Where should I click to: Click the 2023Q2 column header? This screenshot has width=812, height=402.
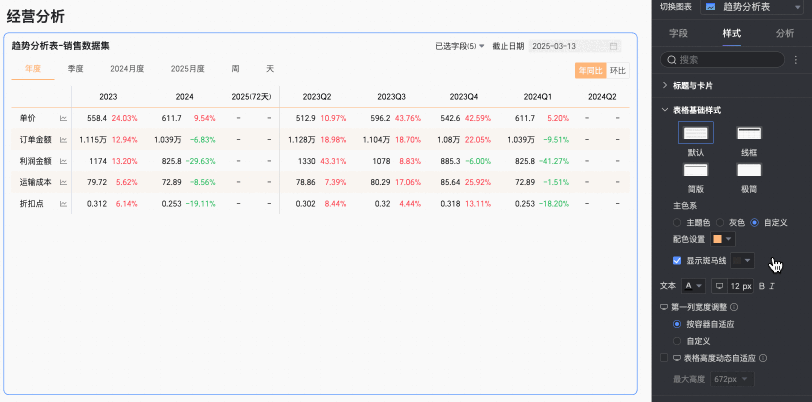coord(317,97)
